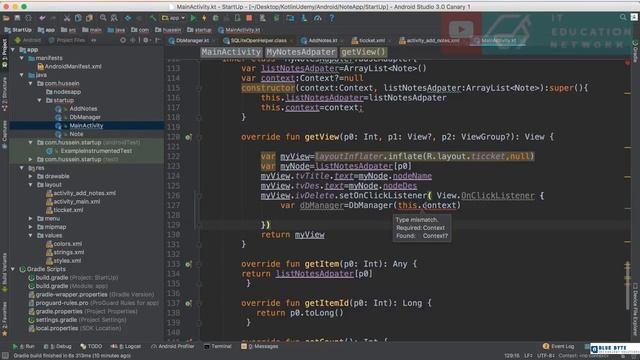This screenshot has width=640, height=360.
Task: Click the editor vertical scrollbar
Action: (x=628, y=286)
